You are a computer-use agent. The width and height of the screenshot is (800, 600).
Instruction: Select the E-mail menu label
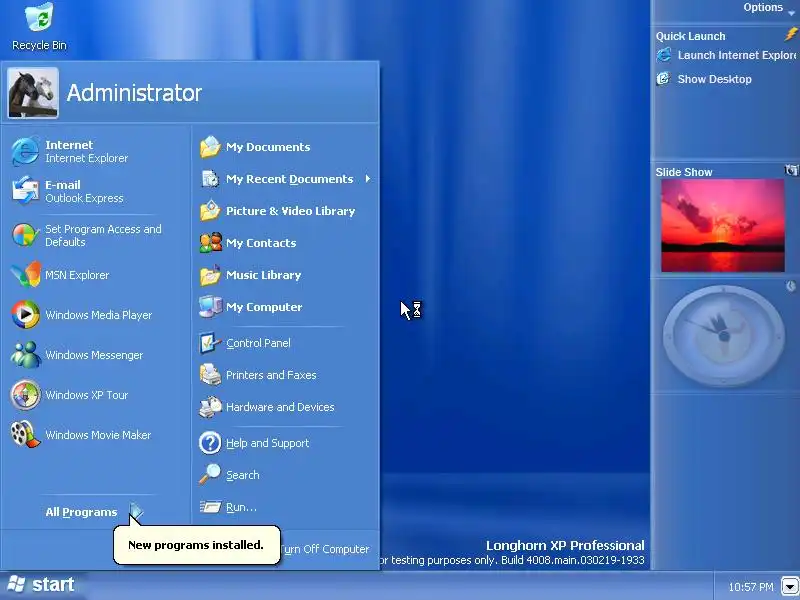(63, 185)
